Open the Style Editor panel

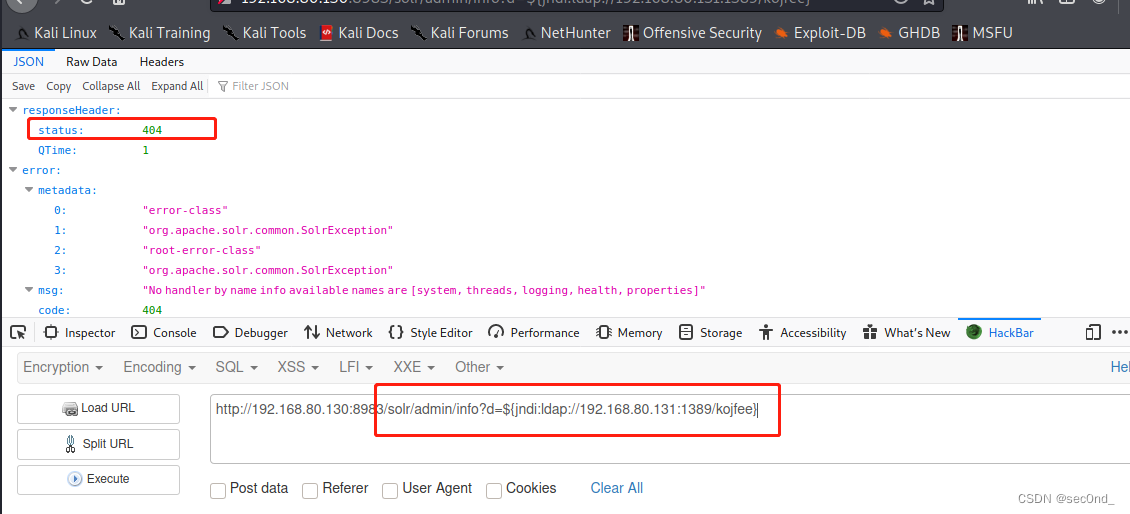coord(430,332)
